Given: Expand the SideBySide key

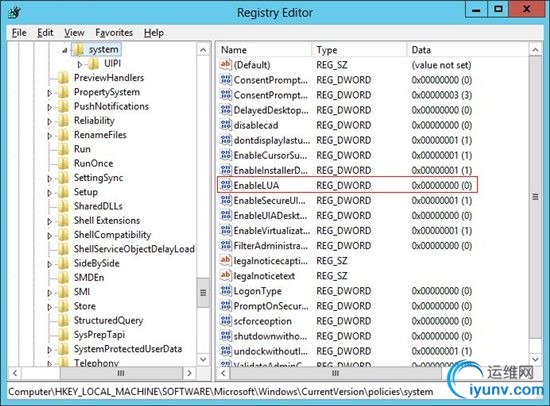Looking at the screenshot, I should click(x=49, y=264).
